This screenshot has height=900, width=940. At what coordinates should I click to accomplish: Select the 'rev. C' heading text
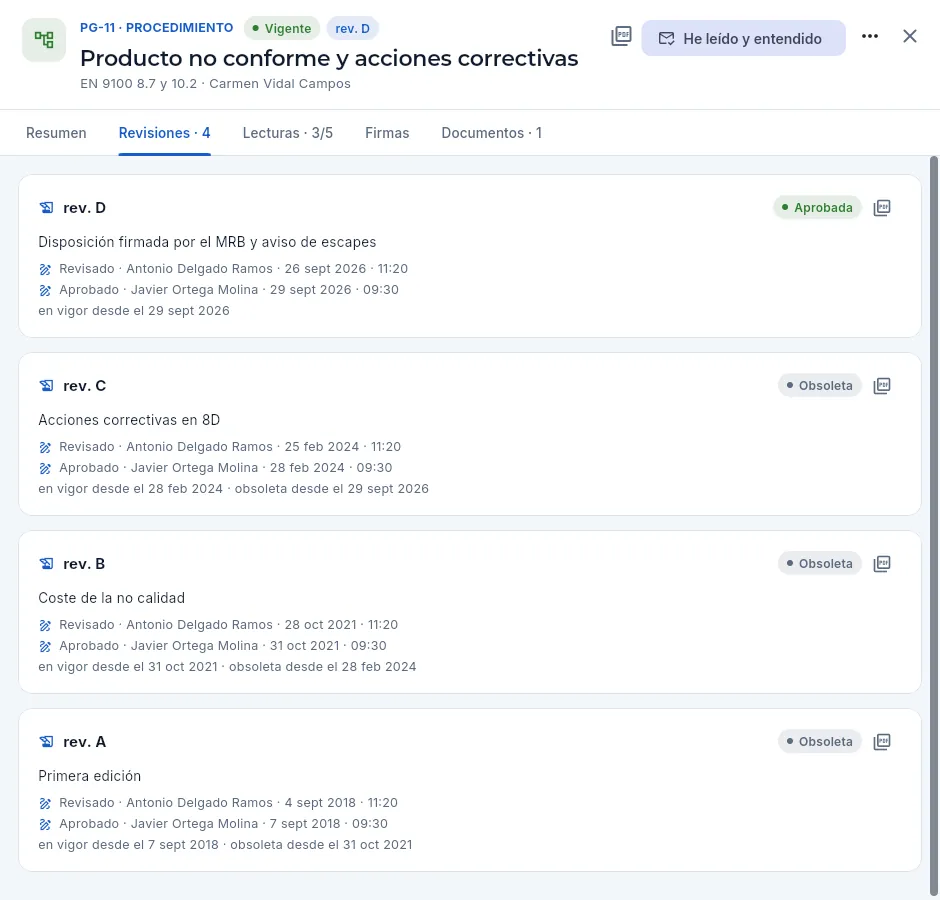click(85, 386)
